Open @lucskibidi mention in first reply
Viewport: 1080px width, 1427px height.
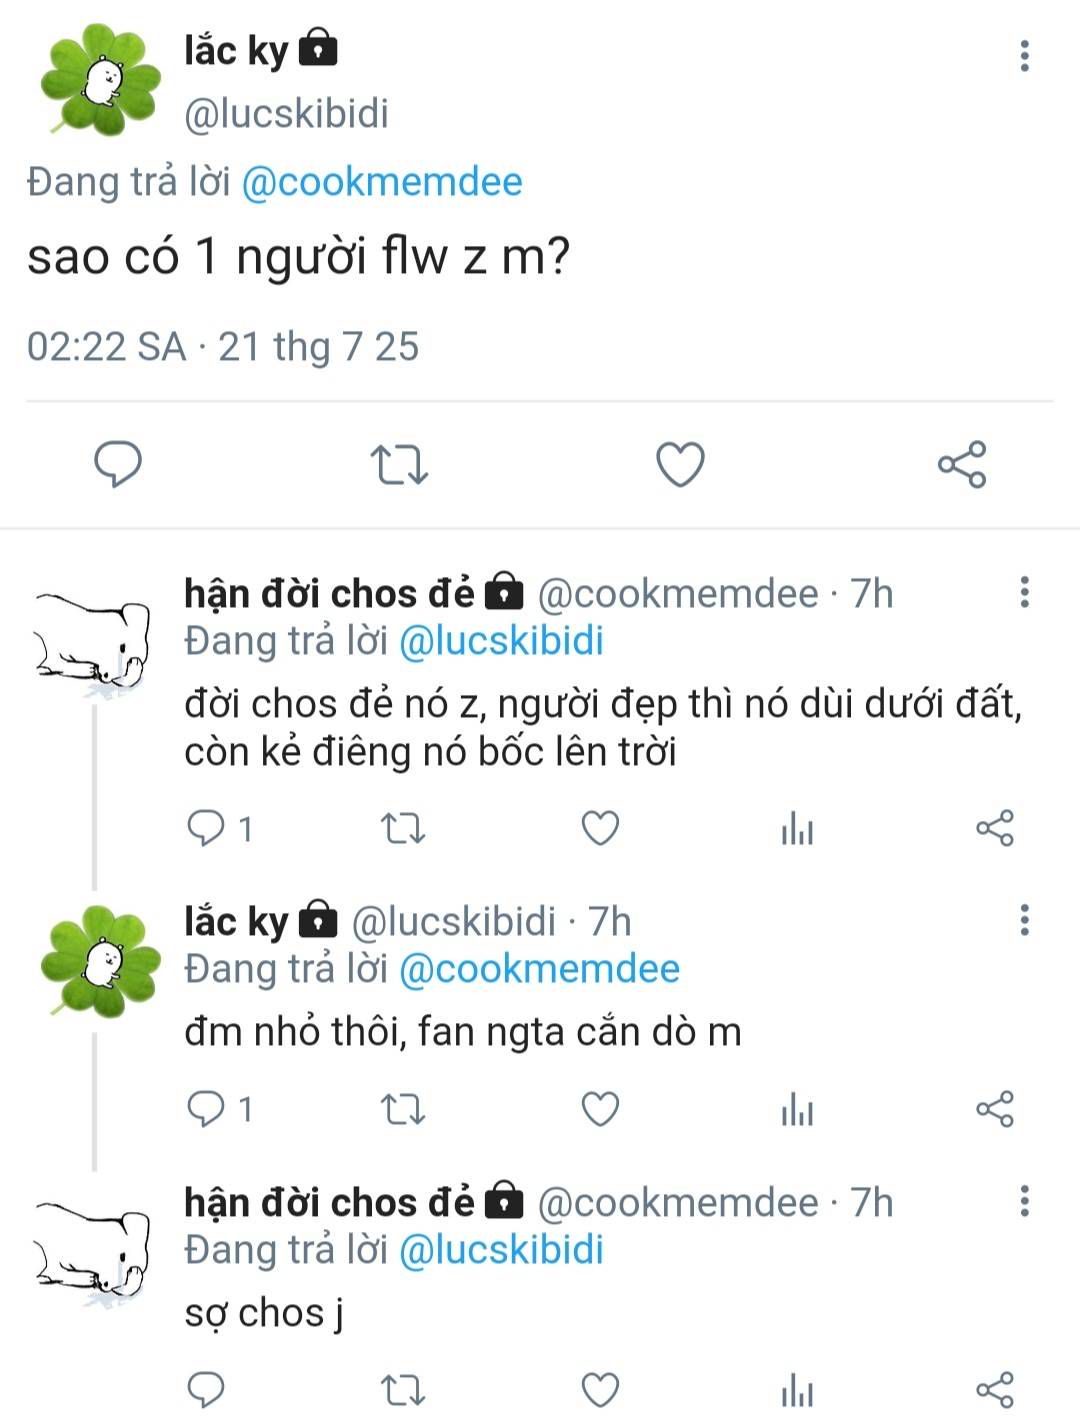(501, 641)
